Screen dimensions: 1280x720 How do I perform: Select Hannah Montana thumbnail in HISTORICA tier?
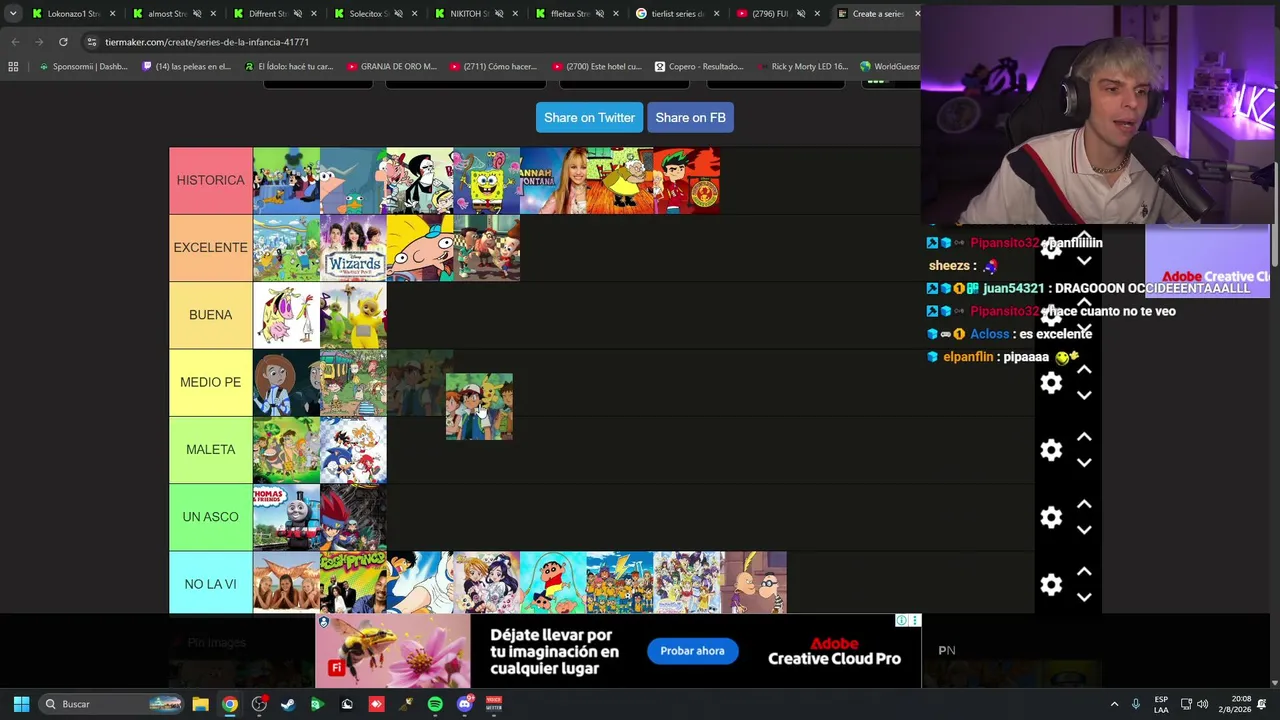click(x=553, y=181)
